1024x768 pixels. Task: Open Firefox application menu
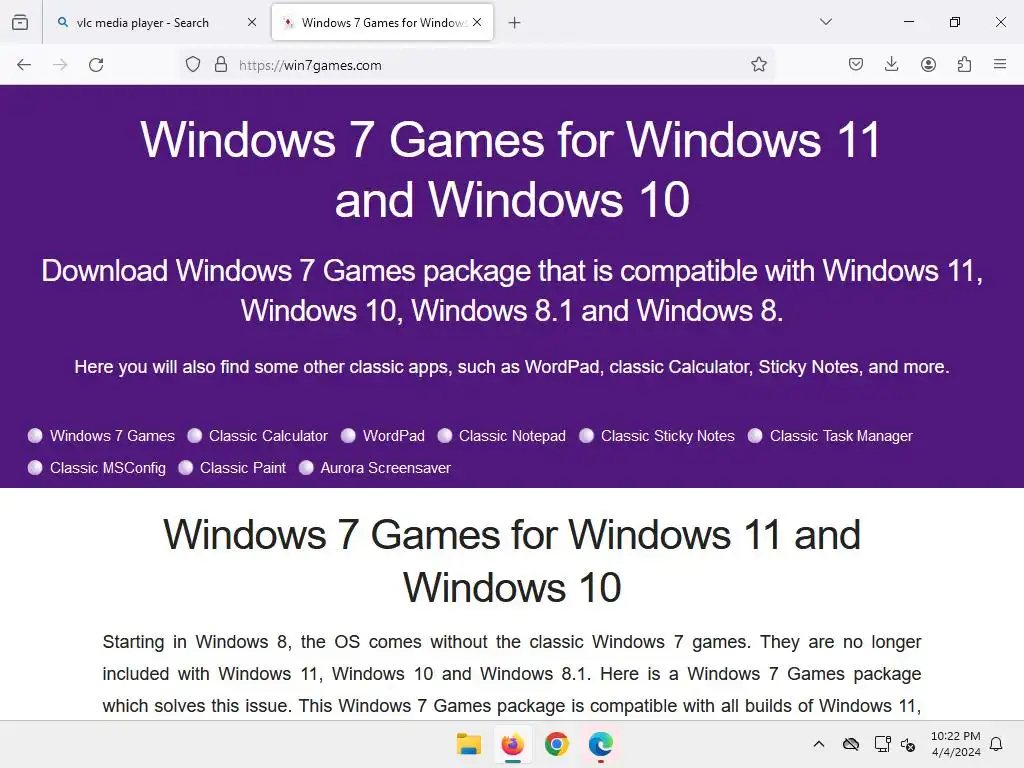click(x=1000, y=65)
